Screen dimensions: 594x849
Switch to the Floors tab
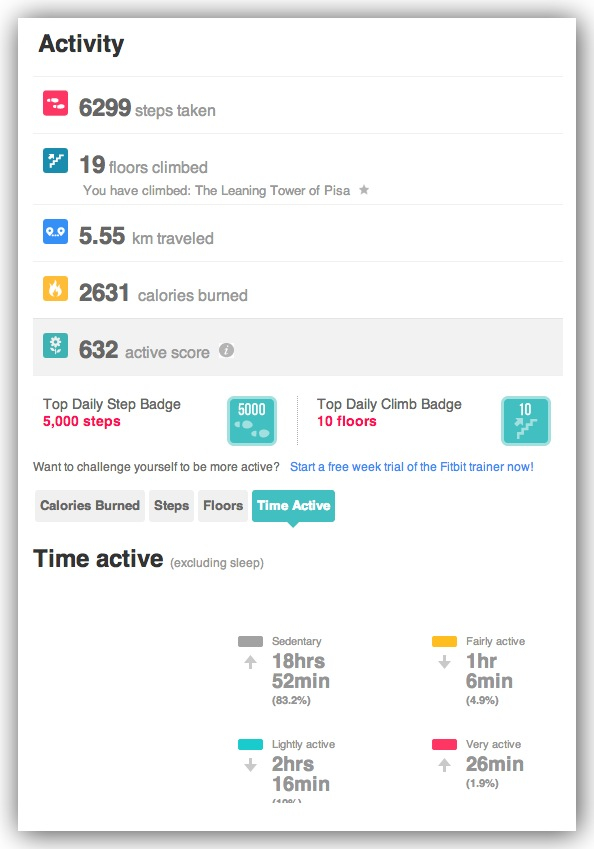coord(223,506)
